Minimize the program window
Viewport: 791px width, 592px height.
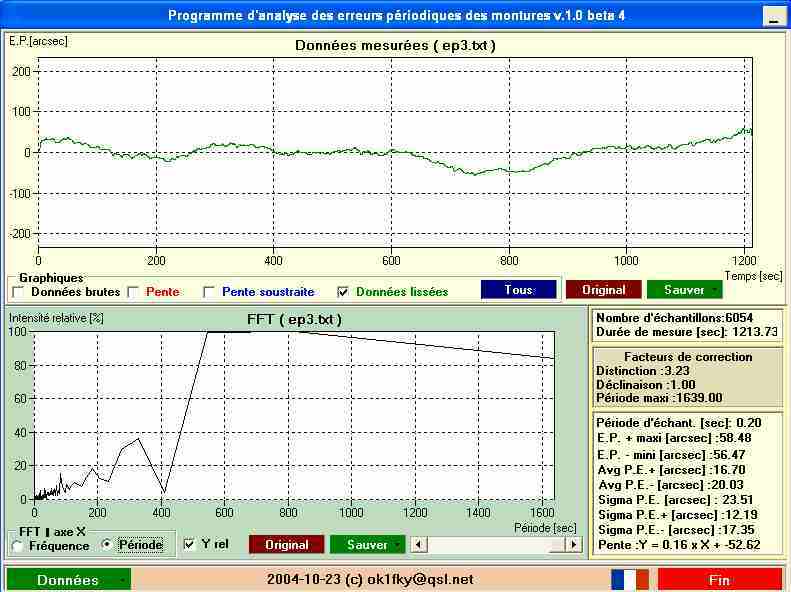click(772, 17)
